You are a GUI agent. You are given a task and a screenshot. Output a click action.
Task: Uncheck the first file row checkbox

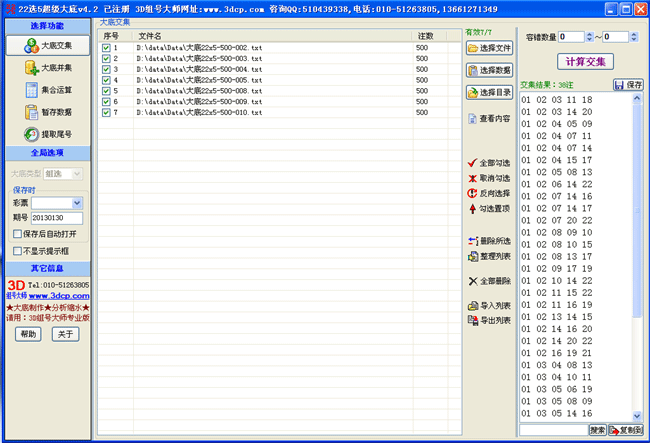click(107, 48)
